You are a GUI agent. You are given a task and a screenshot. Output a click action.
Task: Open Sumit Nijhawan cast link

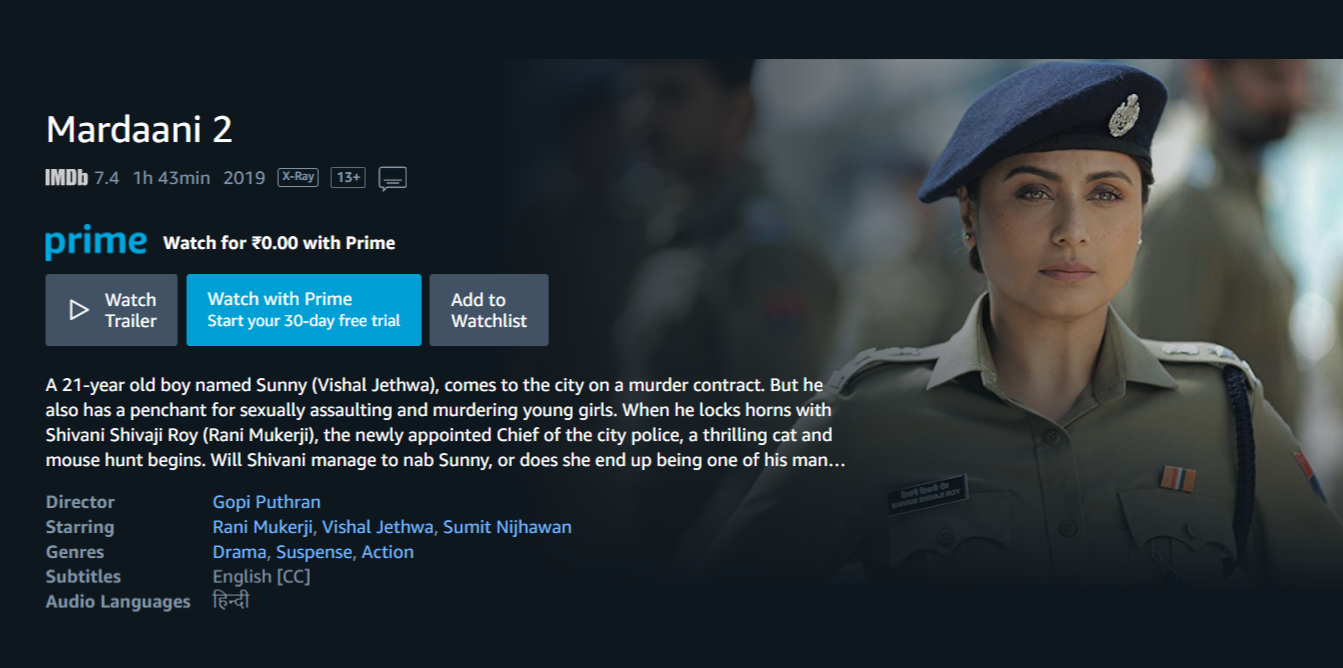pos(507,527)
